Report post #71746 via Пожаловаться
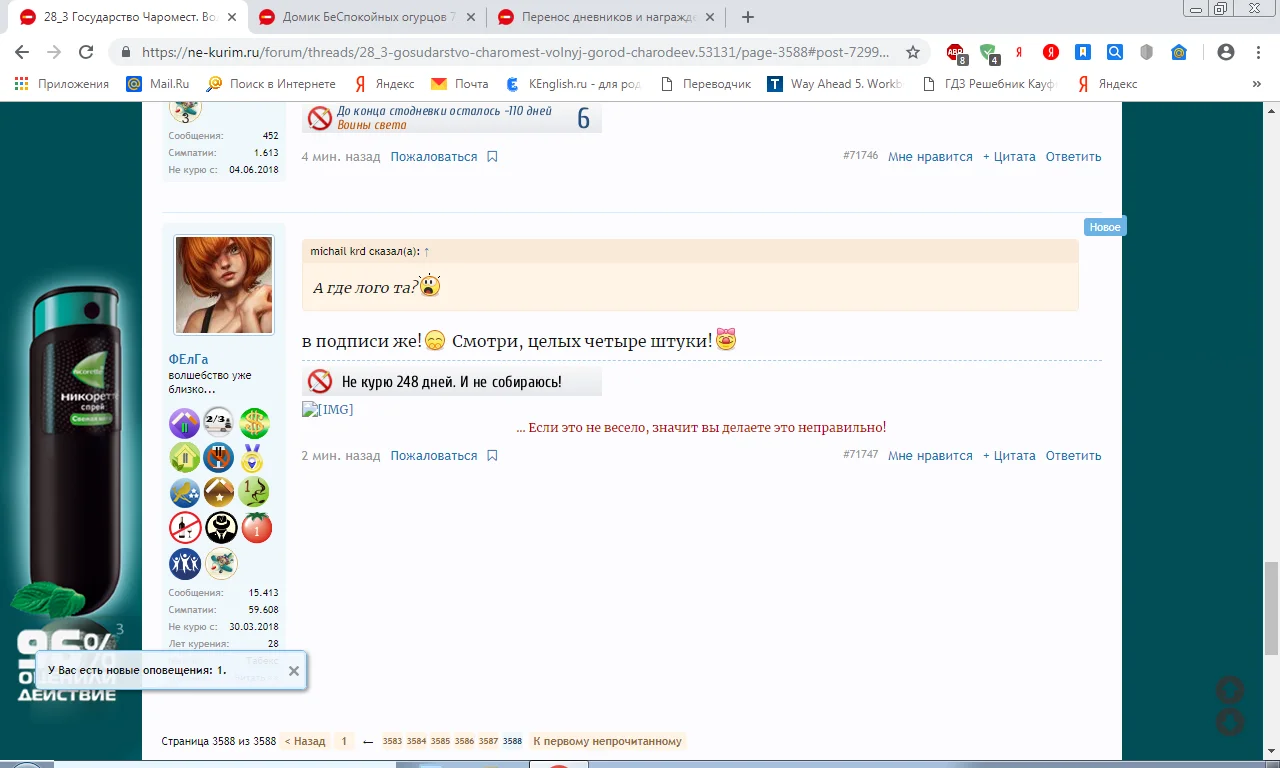The height and width of the screenshot is (768, 1280). pos(434,157)
